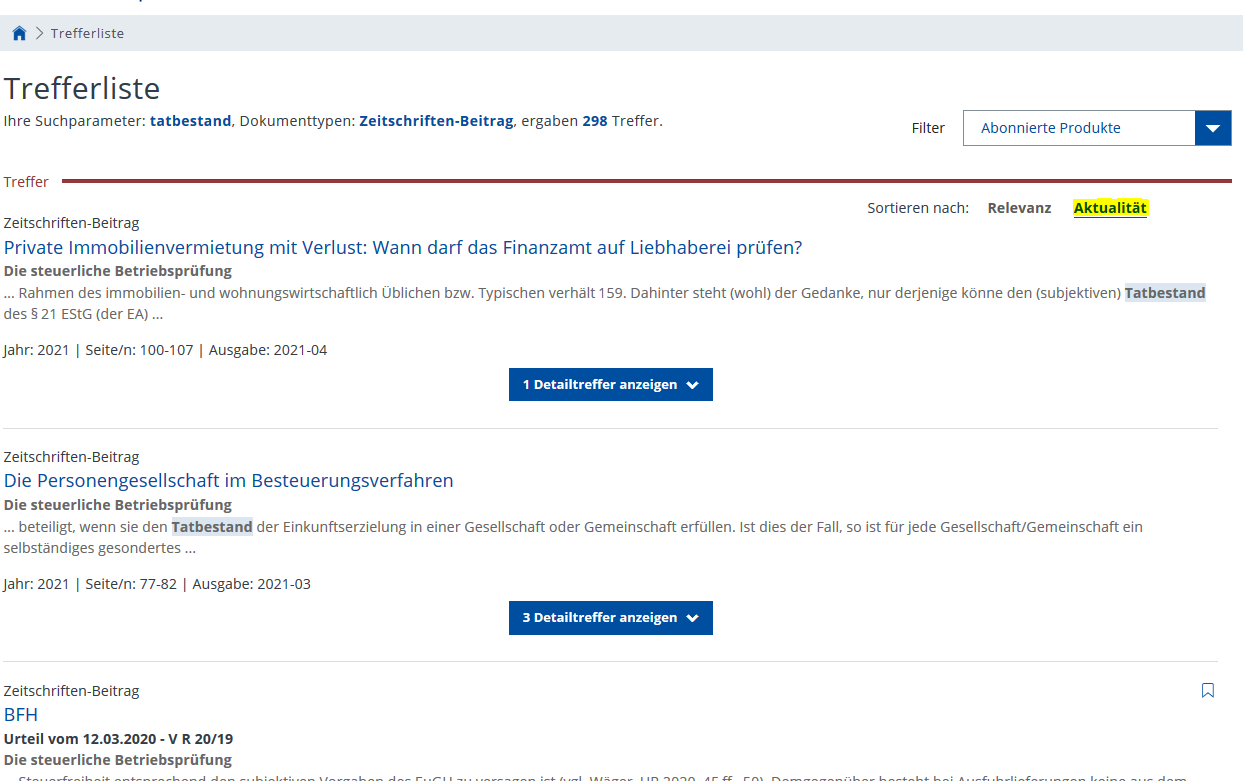This screenshot has height=781, width=1243.
Task: Click the journal name under the Personengesellschaft result
Action: (x=118, y=505)
